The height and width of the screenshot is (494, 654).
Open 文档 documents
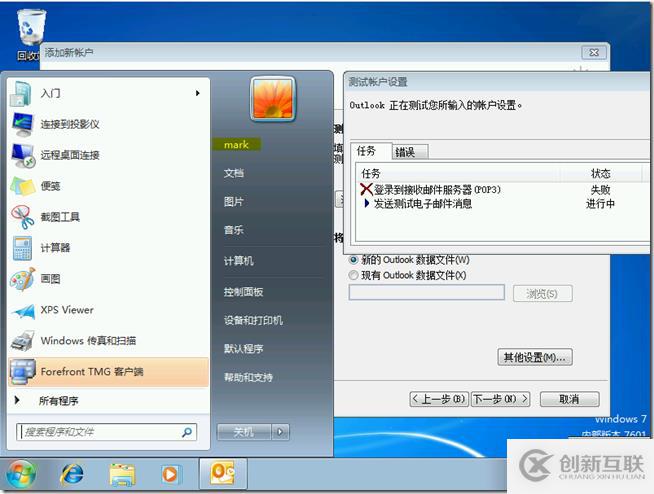pos(234,173)
